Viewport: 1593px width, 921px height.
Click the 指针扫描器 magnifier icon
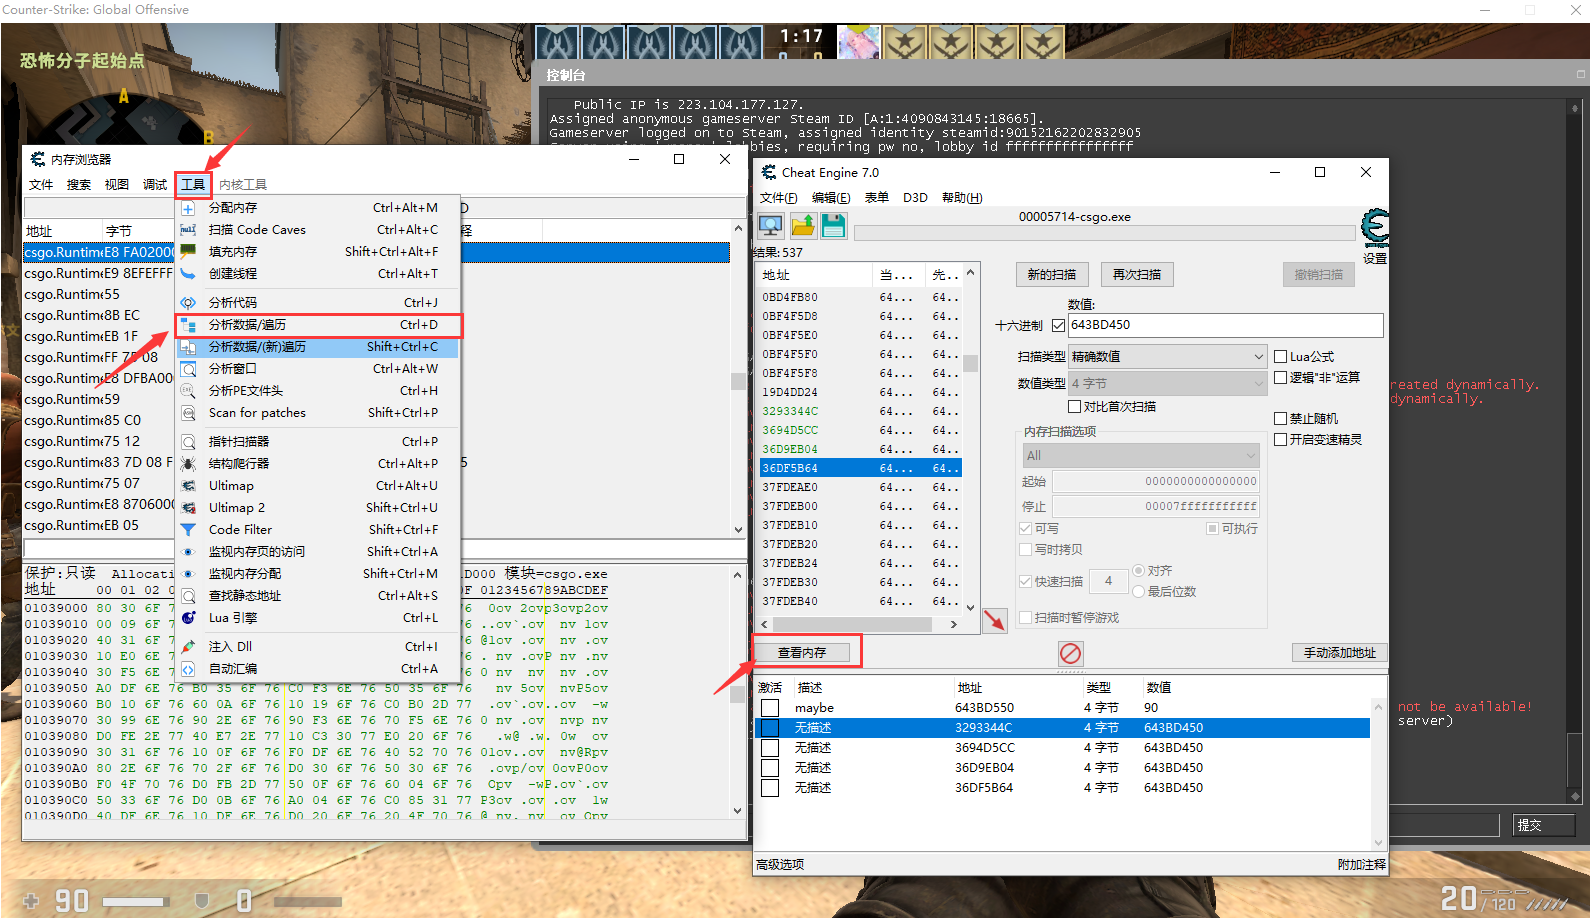[188, 442]
